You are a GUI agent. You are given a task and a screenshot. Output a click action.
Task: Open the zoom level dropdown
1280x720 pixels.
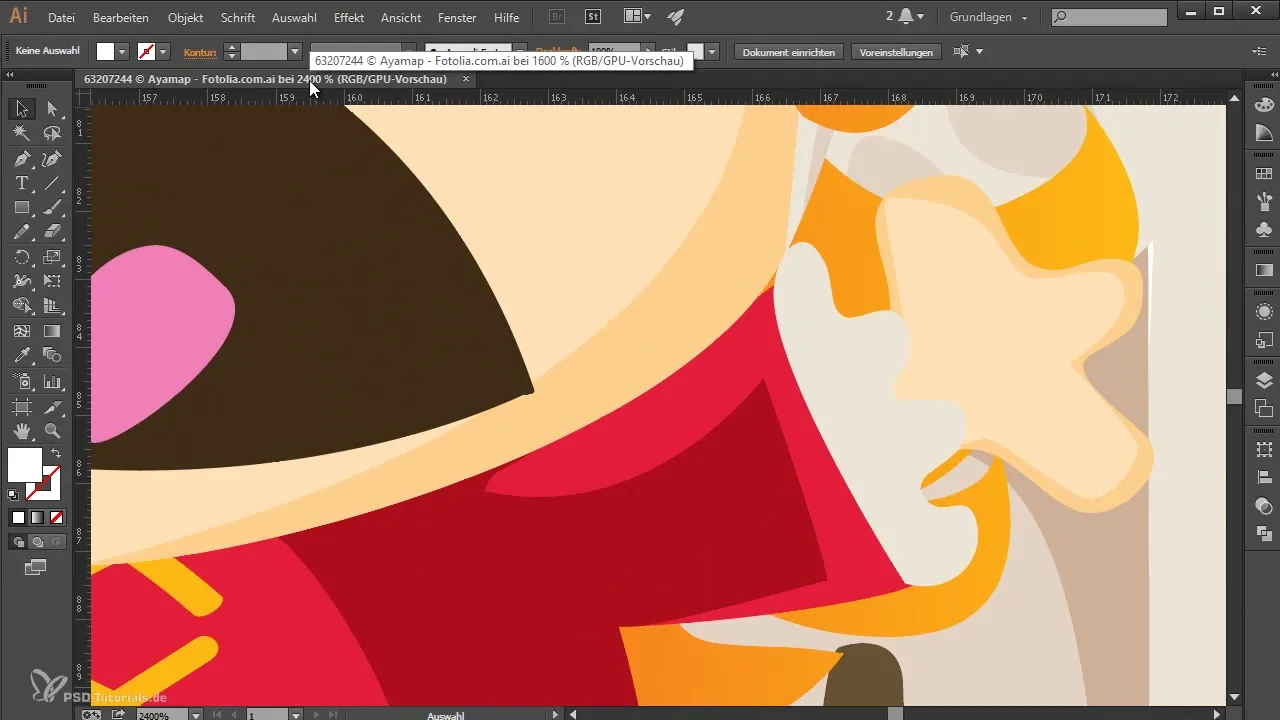[195, 715]
